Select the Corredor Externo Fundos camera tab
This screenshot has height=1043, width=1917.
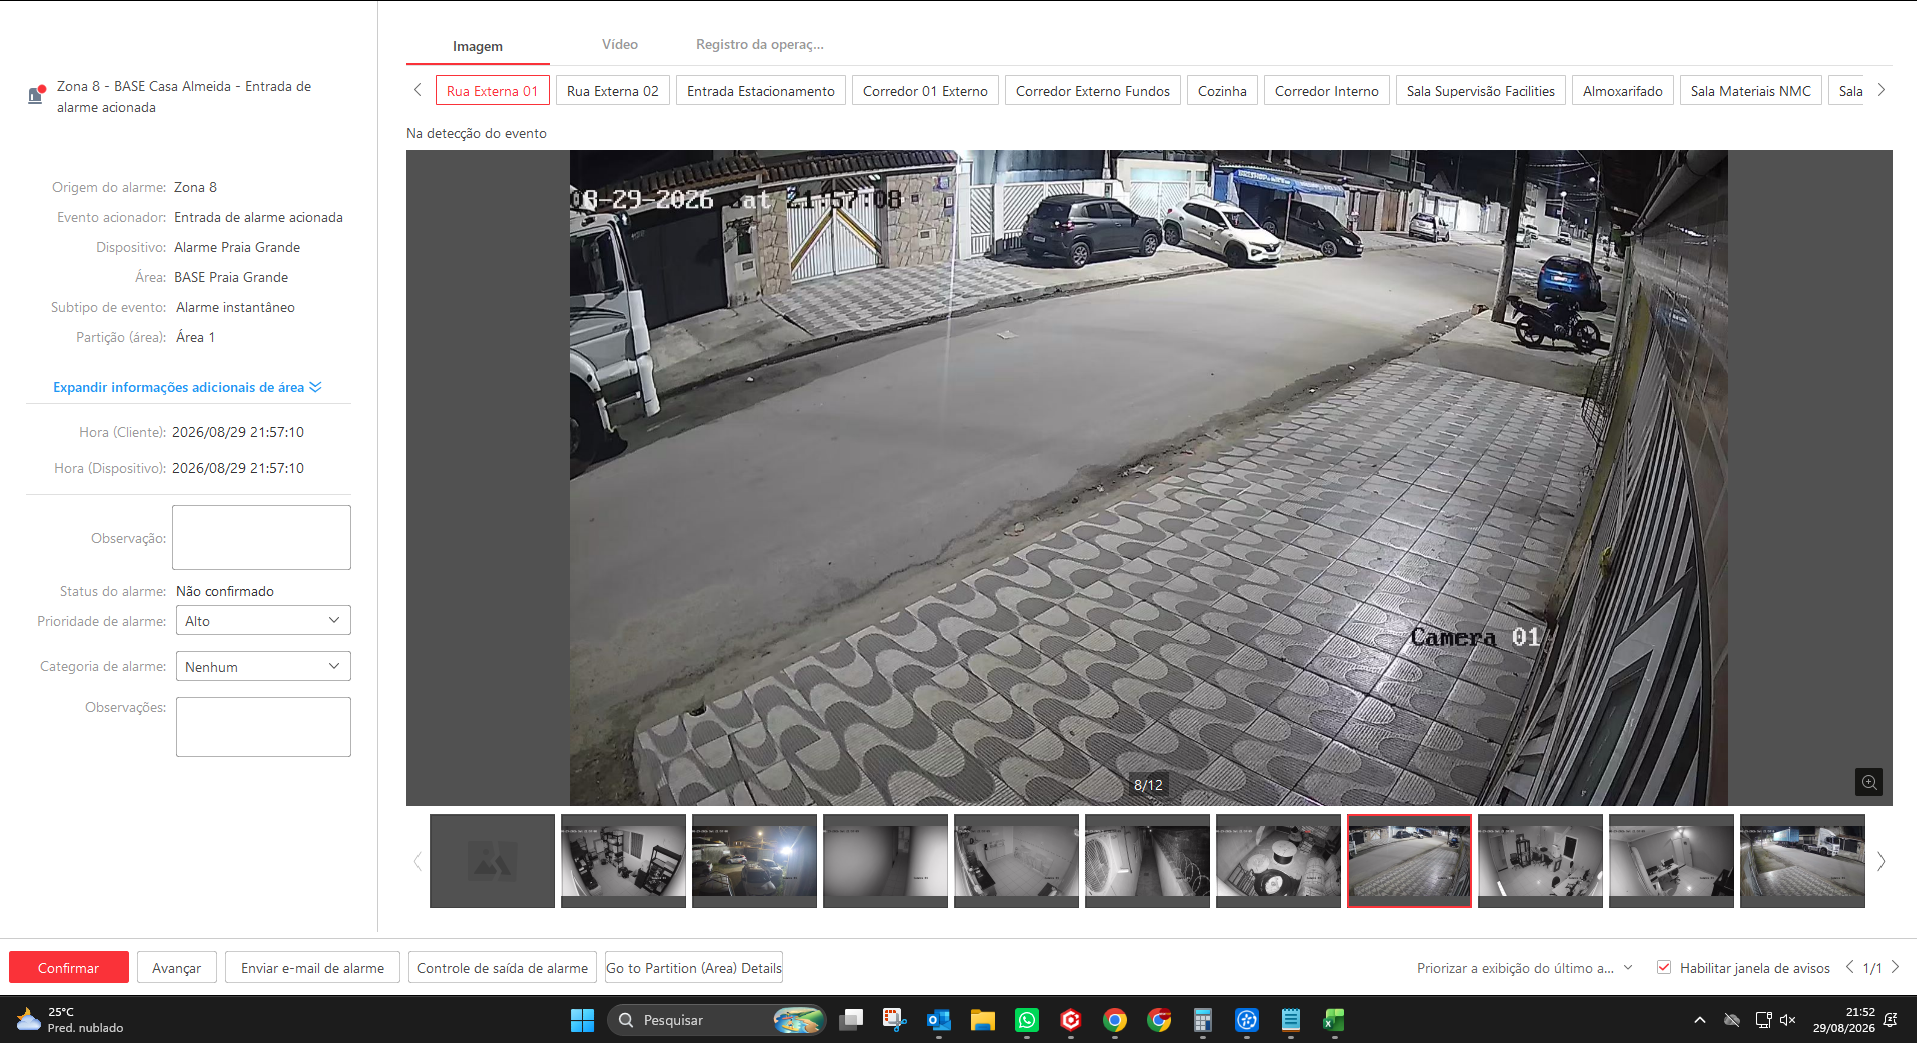tap(1093, 91)
